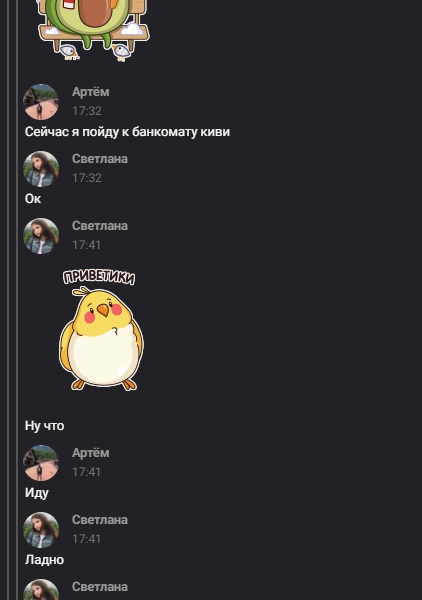422x600 pixels.
Task: Select the 'Ну что' message
Action: (44, 426)
